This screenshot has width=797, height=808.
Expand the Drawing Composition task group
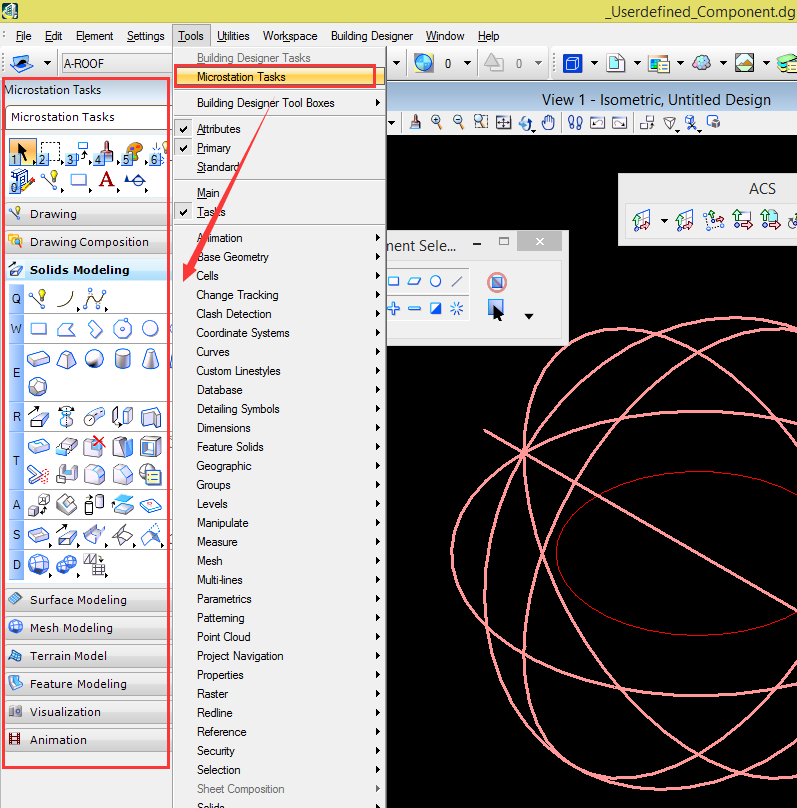87,242
